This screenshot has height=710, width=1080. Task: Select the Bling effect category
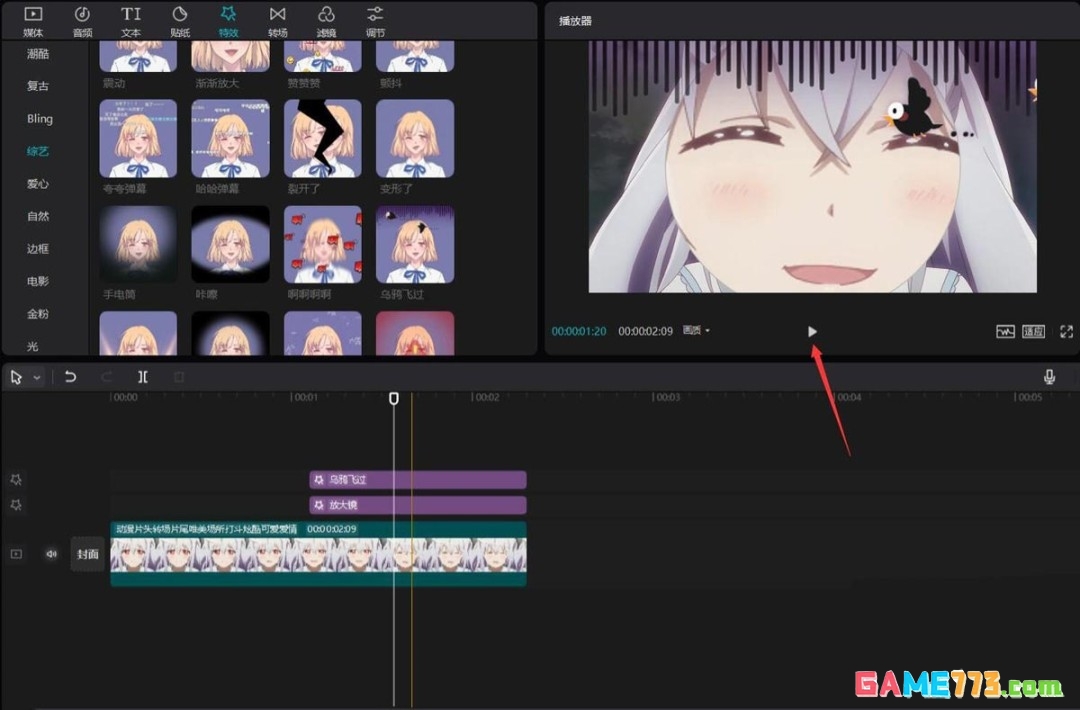pos(40,119)
